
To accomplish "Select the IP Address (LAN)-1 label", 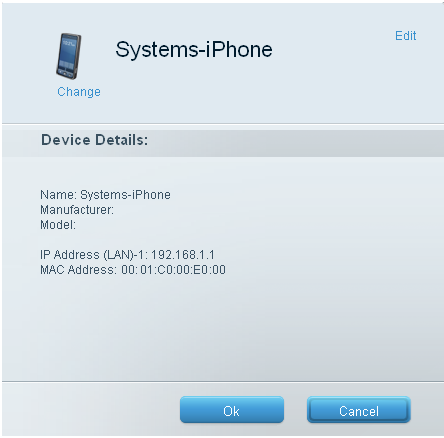I will coord(94,255).
